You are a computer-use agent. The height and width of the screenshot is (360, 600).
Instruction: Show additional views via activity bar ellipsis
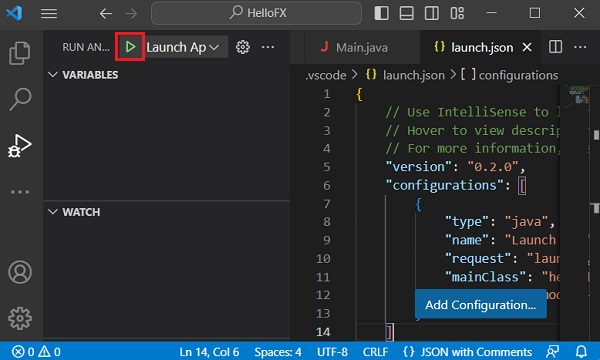click(20, 192)
